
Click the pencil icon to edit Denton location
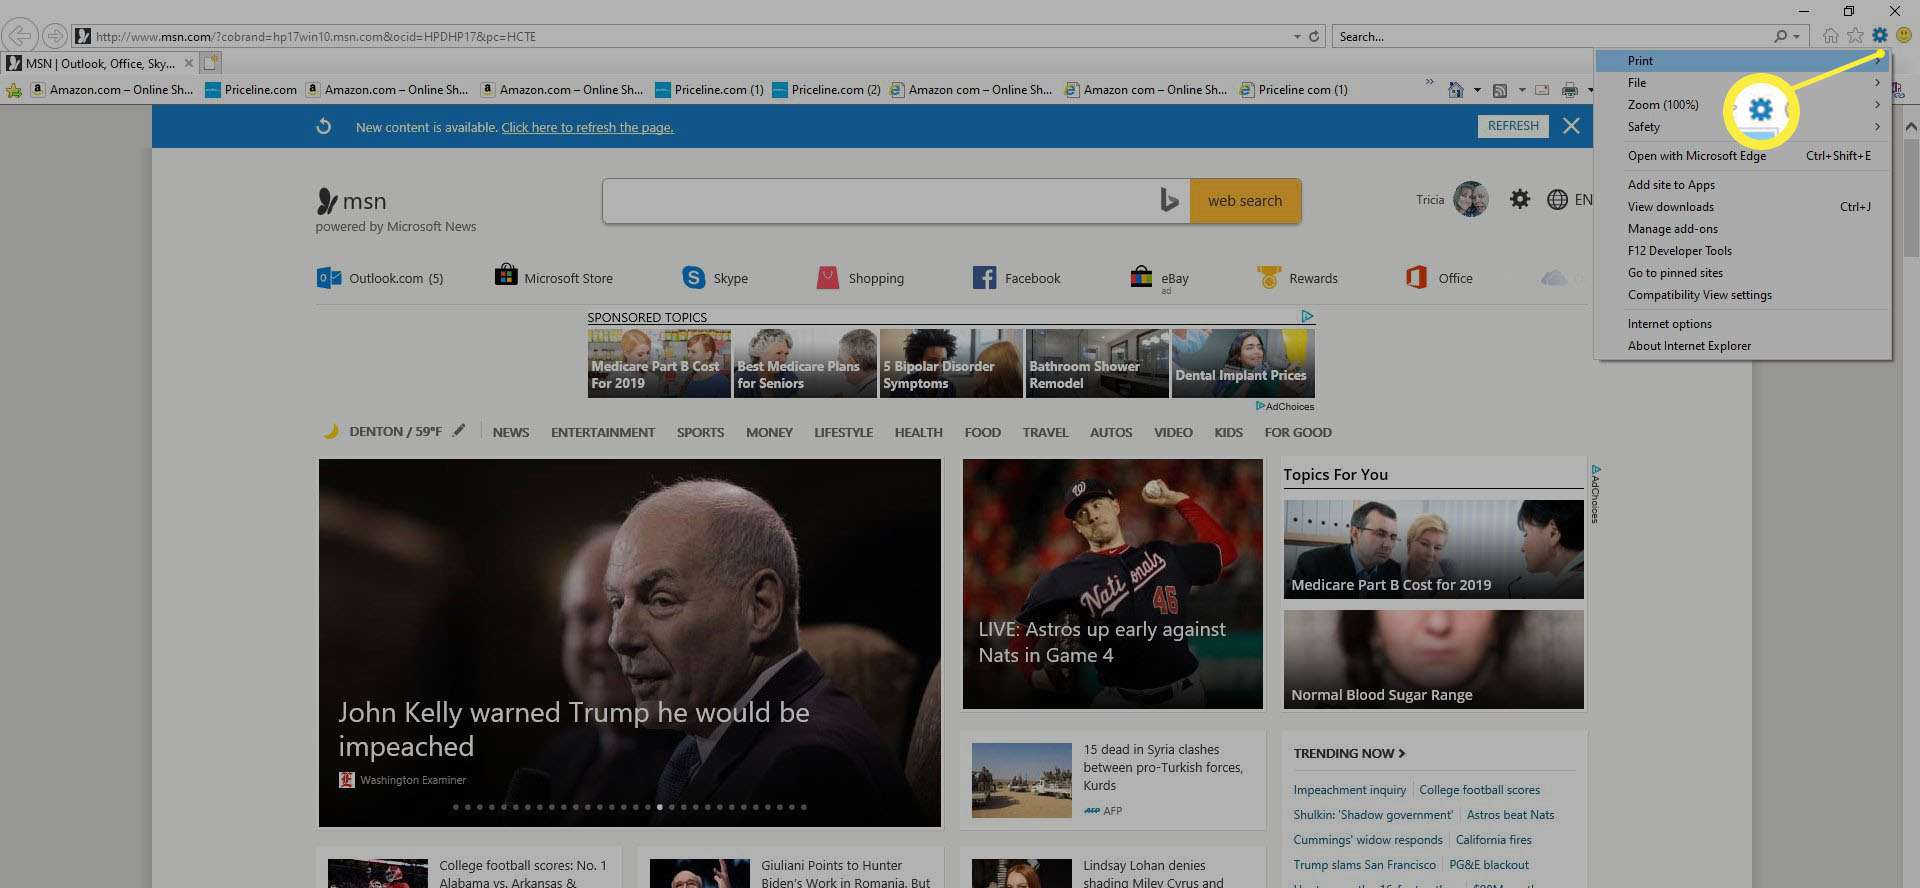click(x=459, y=431)
